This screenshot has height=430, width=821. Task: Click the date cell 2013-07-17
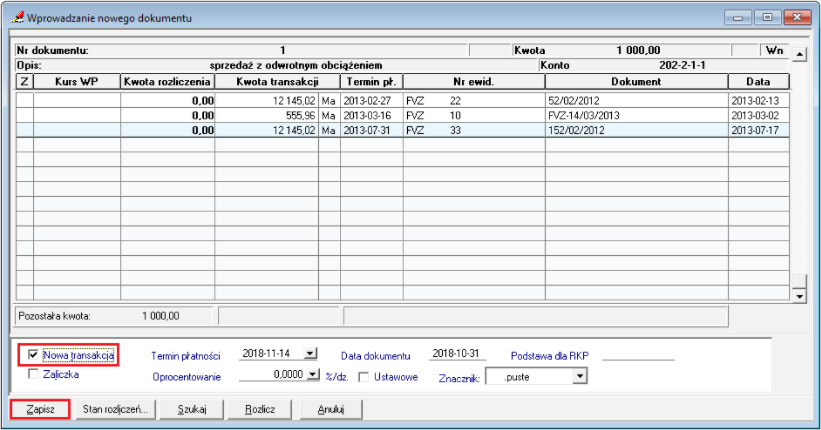[755, 130]
